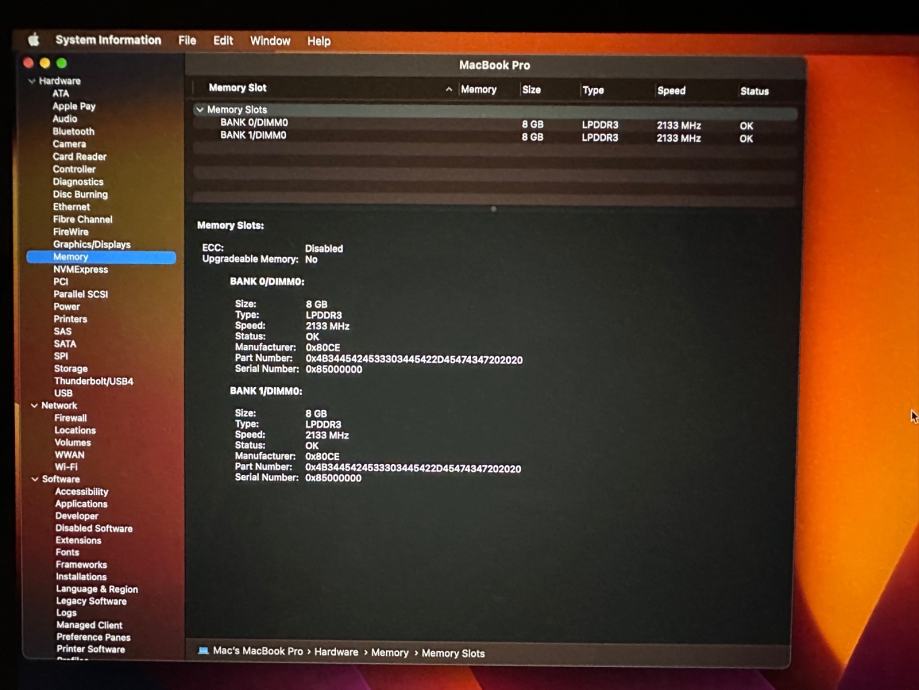Image resolution: width=919 pixels, height=690 pixels.
Task: Select the highlighted Memory sidebar item
Action: [101, 257]
